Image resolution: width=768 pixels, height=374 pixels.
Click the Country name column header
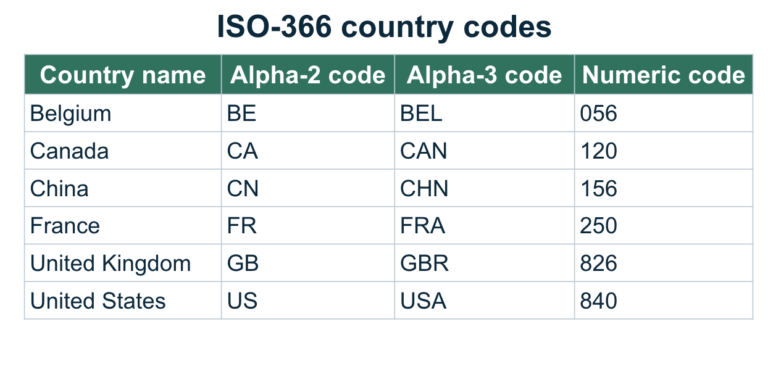coord(123,74)
